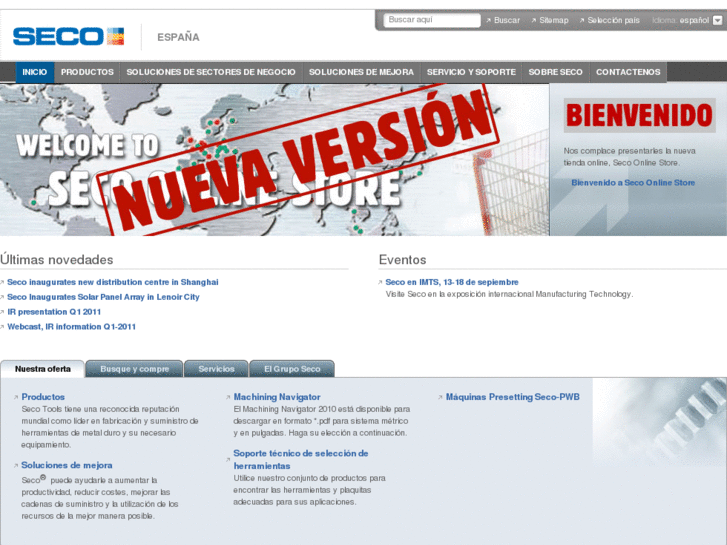Viewport: 727px width, 545px height.
Task: Select the INICIO menu item
Action: 35,72
